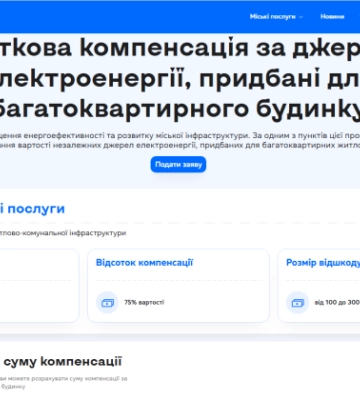Open the Міські послуги dropdown menu
Viewport: 360px width, 400px height.
tap(276, 17)
